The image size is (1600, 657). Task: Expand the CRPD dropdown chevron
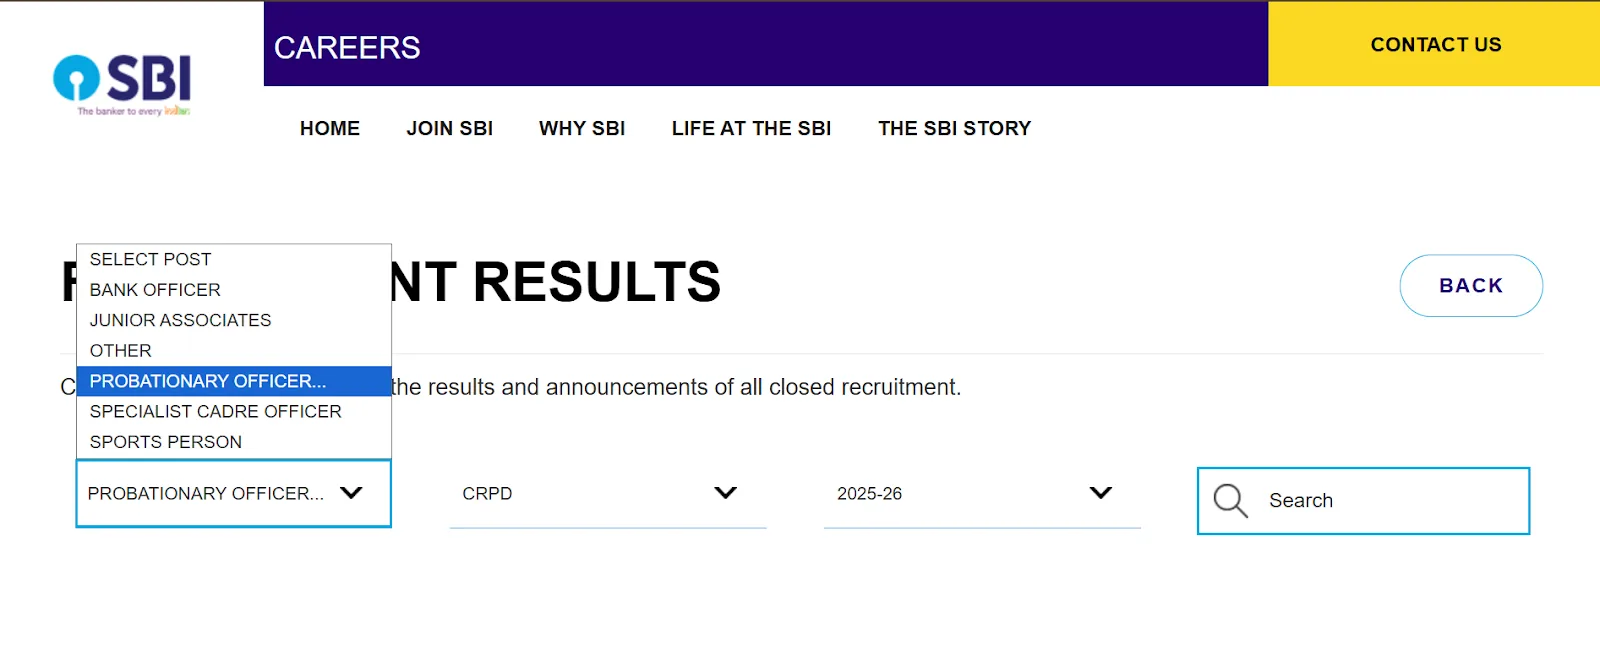point(727,492)
